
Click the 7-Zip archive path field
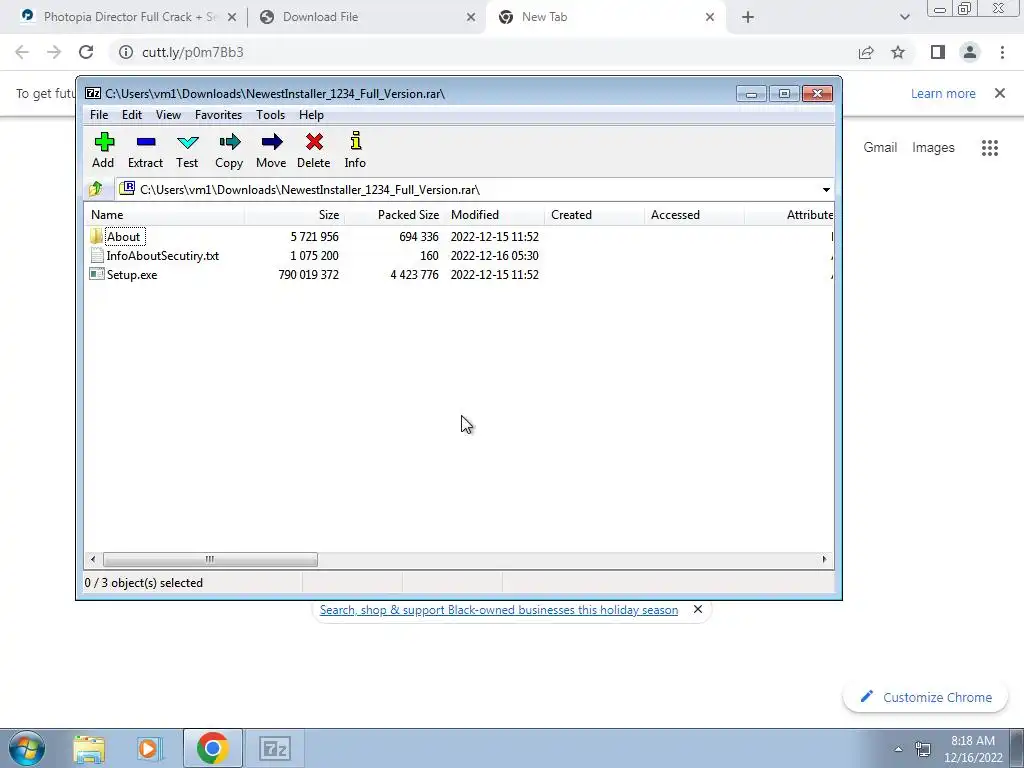click(467, 189)
